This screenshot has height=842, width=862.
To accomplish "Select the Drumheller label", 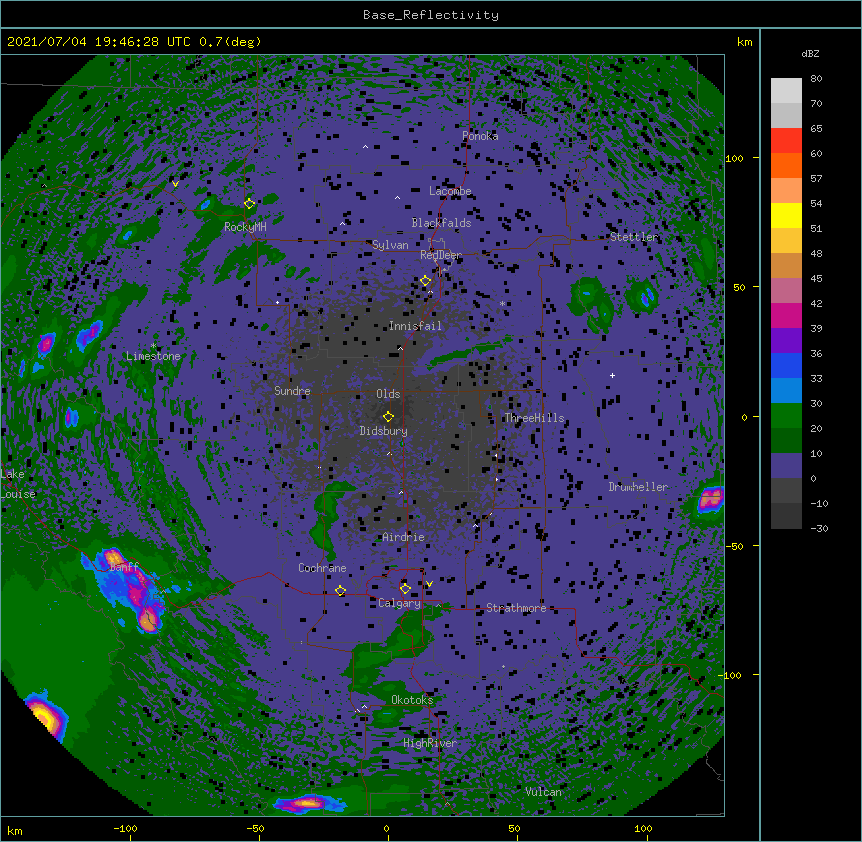I will [638, 487].
